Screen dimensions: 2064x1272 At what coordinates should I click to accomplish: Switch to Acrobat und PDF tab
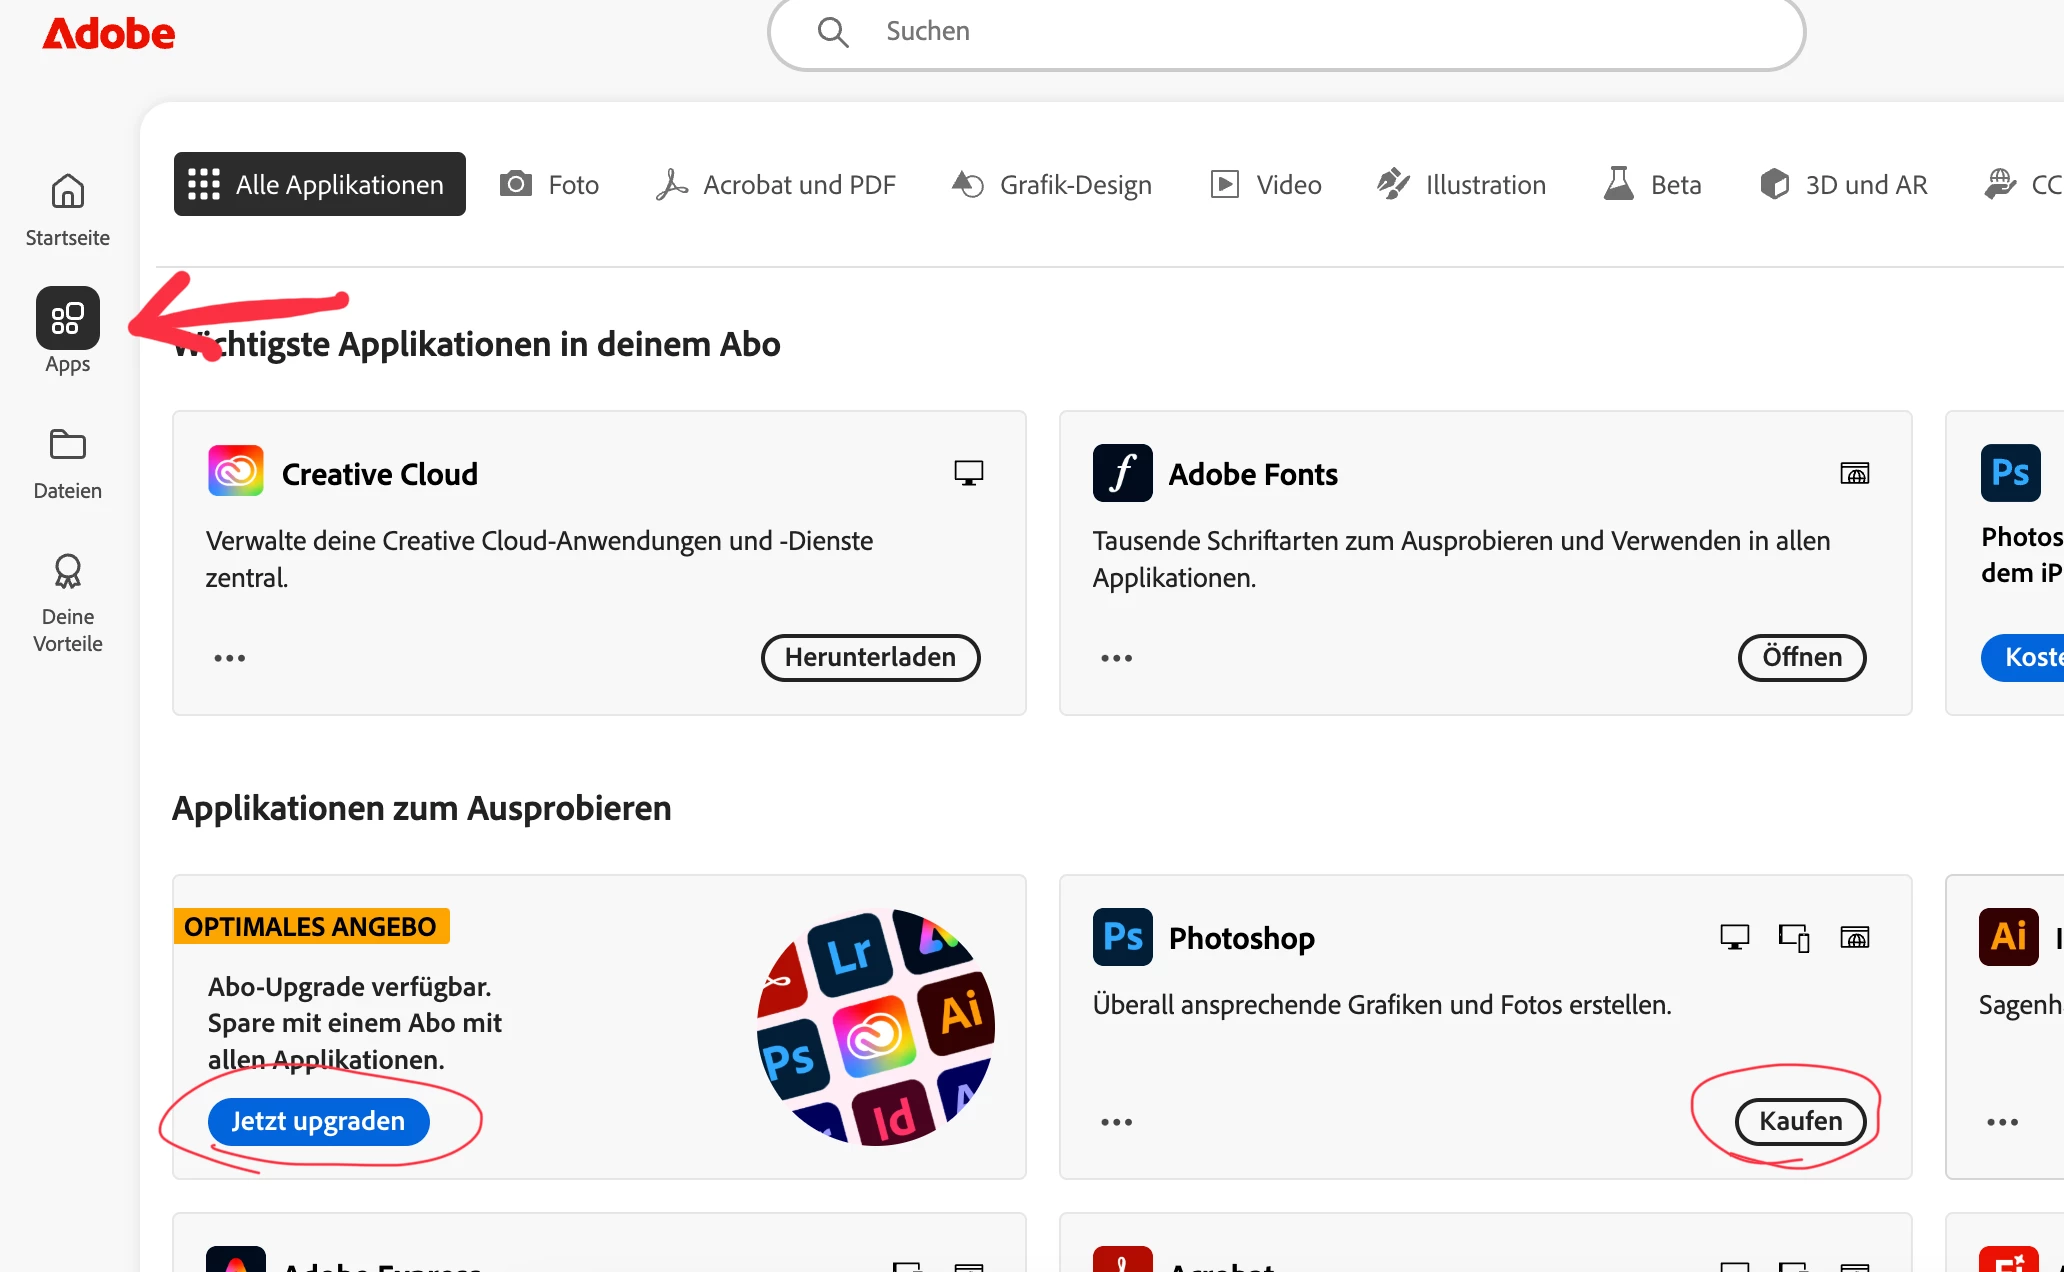click(776, 184)
